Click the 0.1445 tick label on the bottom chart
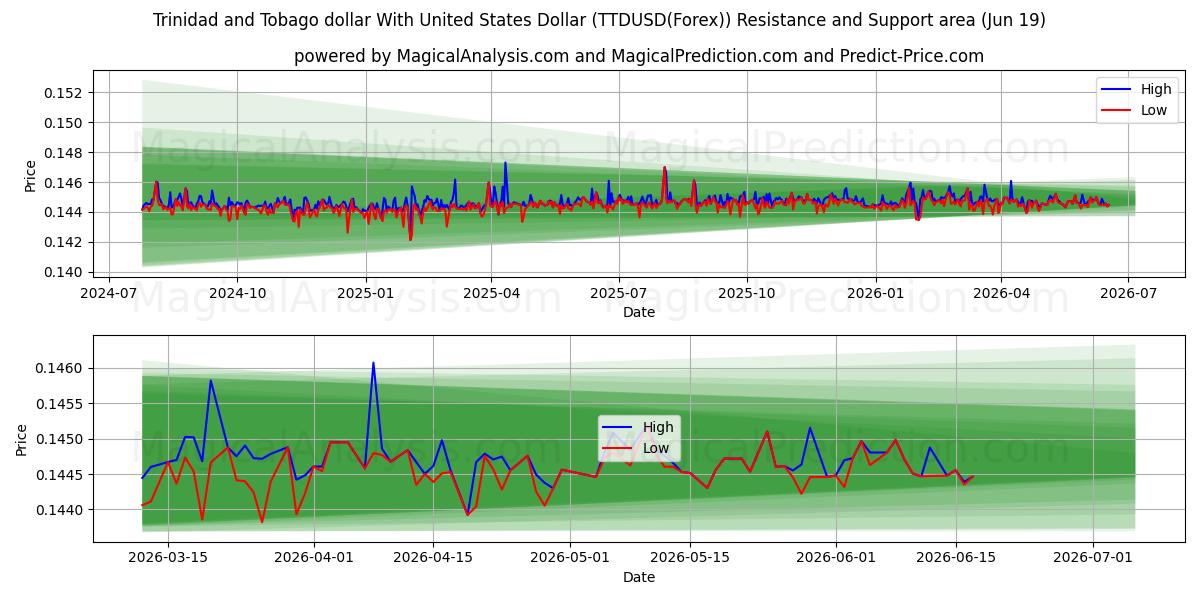 60,475
